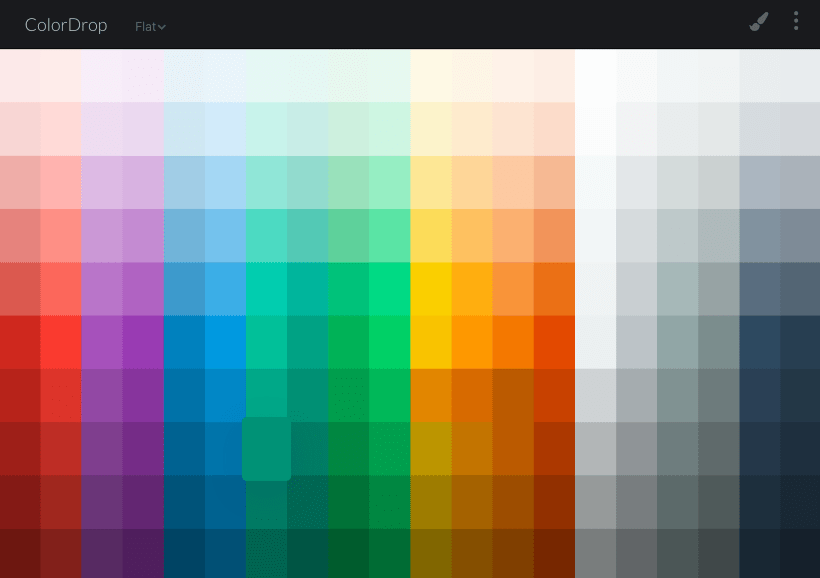The height and width of the screenshot is (578, 820).
Task: Select the lightest gray swatch in the top-right corner
Action: 799,75
